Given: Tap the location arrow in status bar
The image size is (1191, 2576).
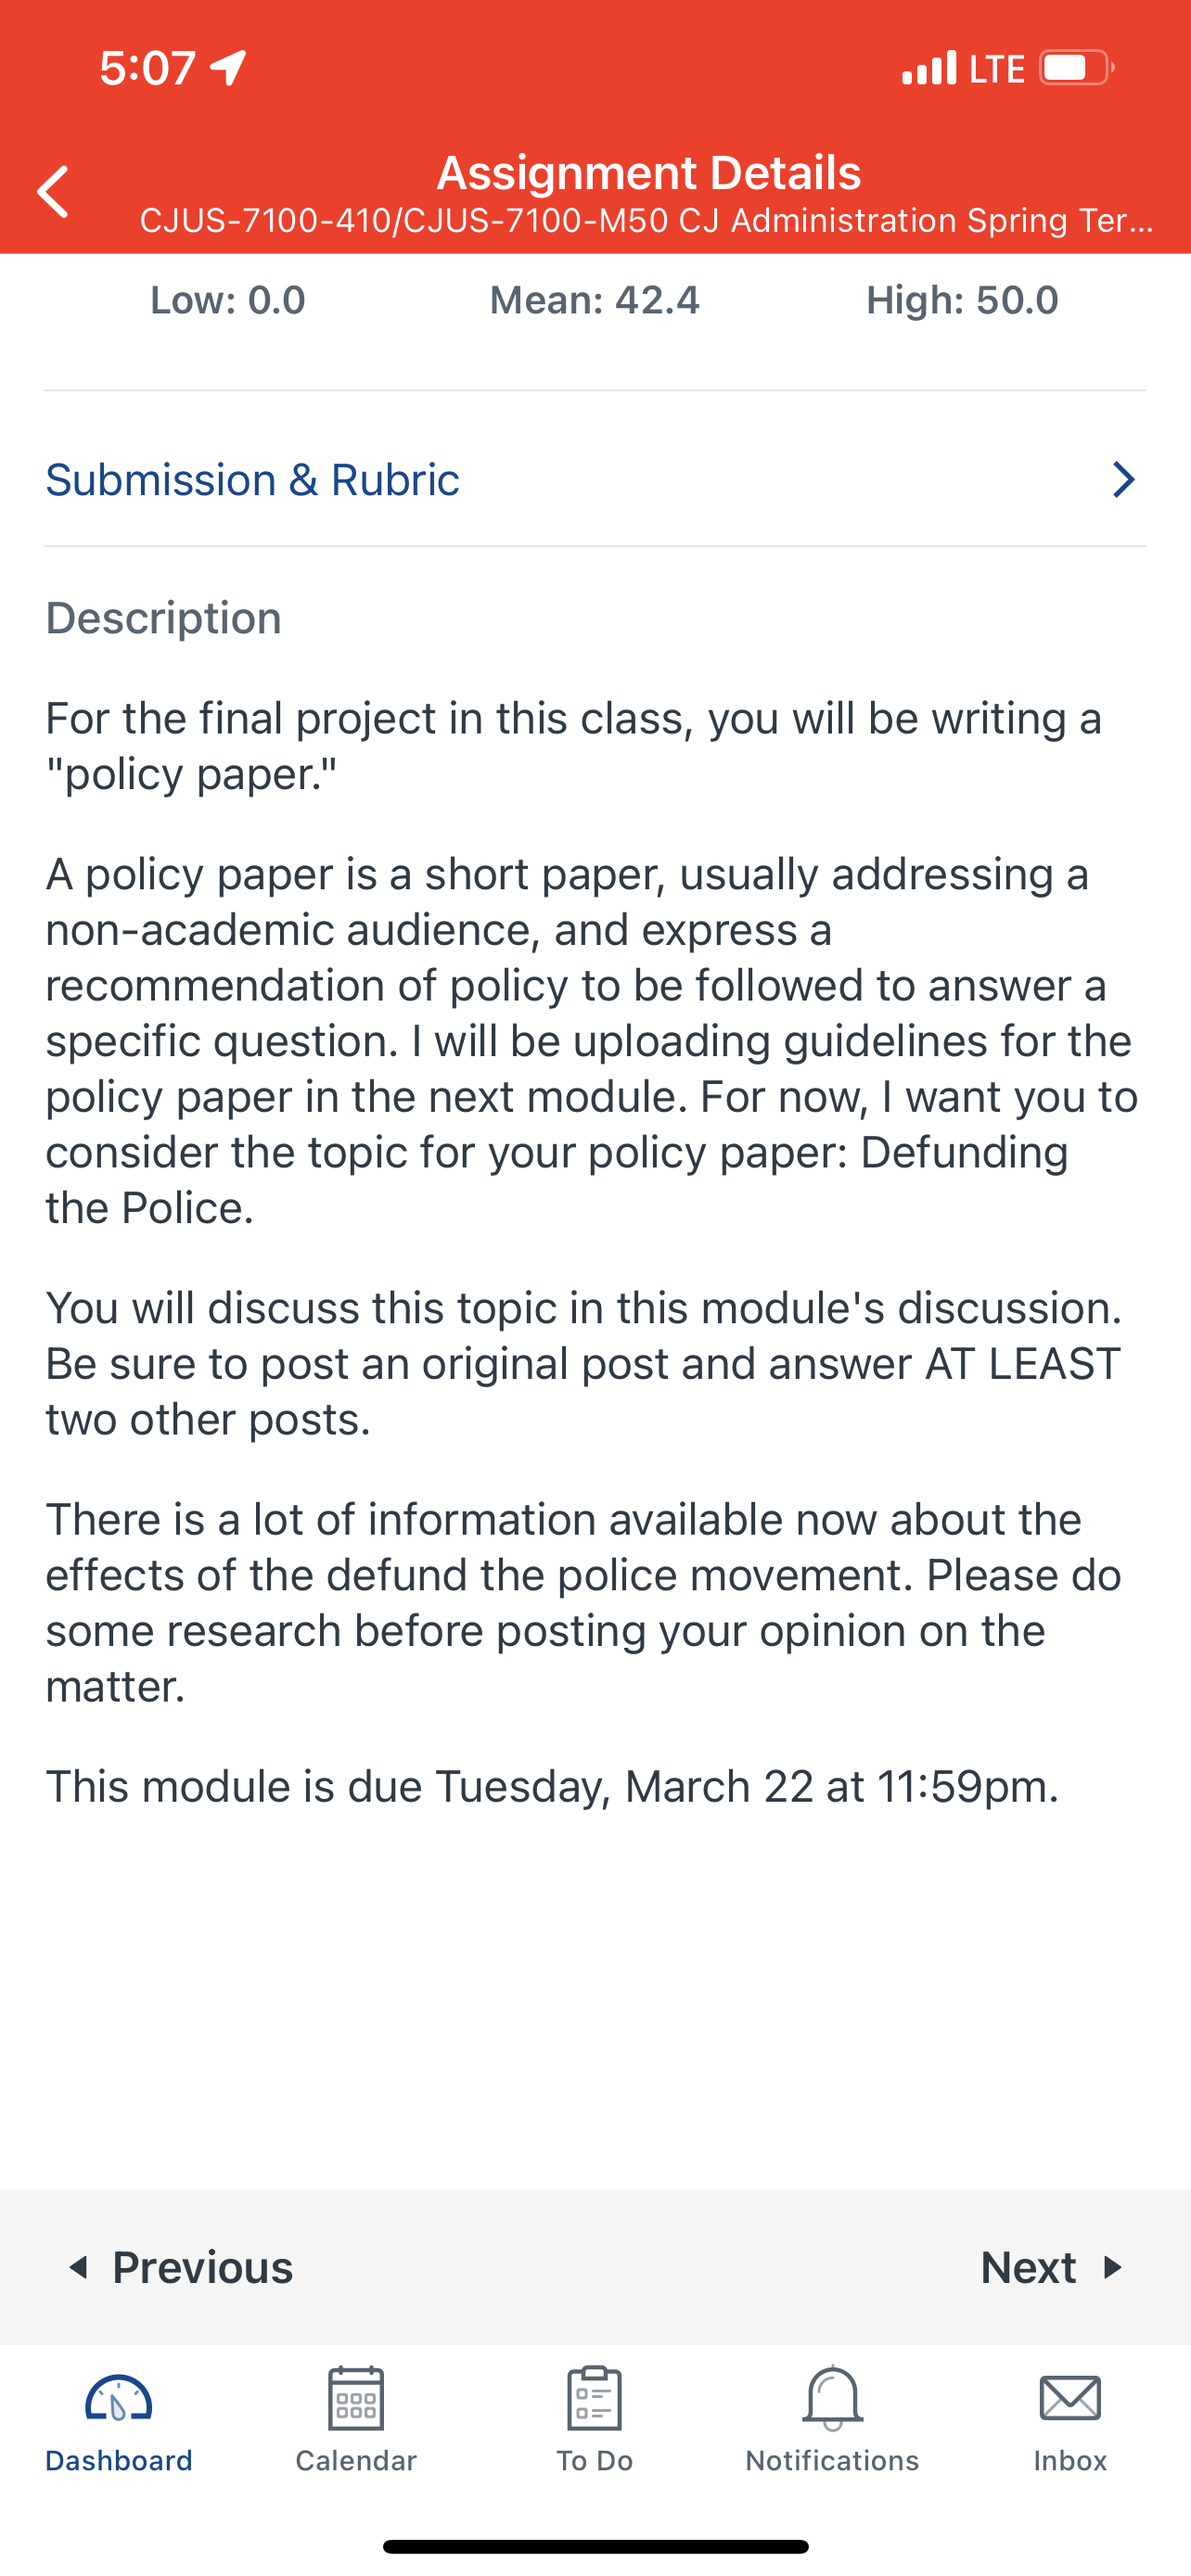Looking at the screenshot, I should coord(229,68).
